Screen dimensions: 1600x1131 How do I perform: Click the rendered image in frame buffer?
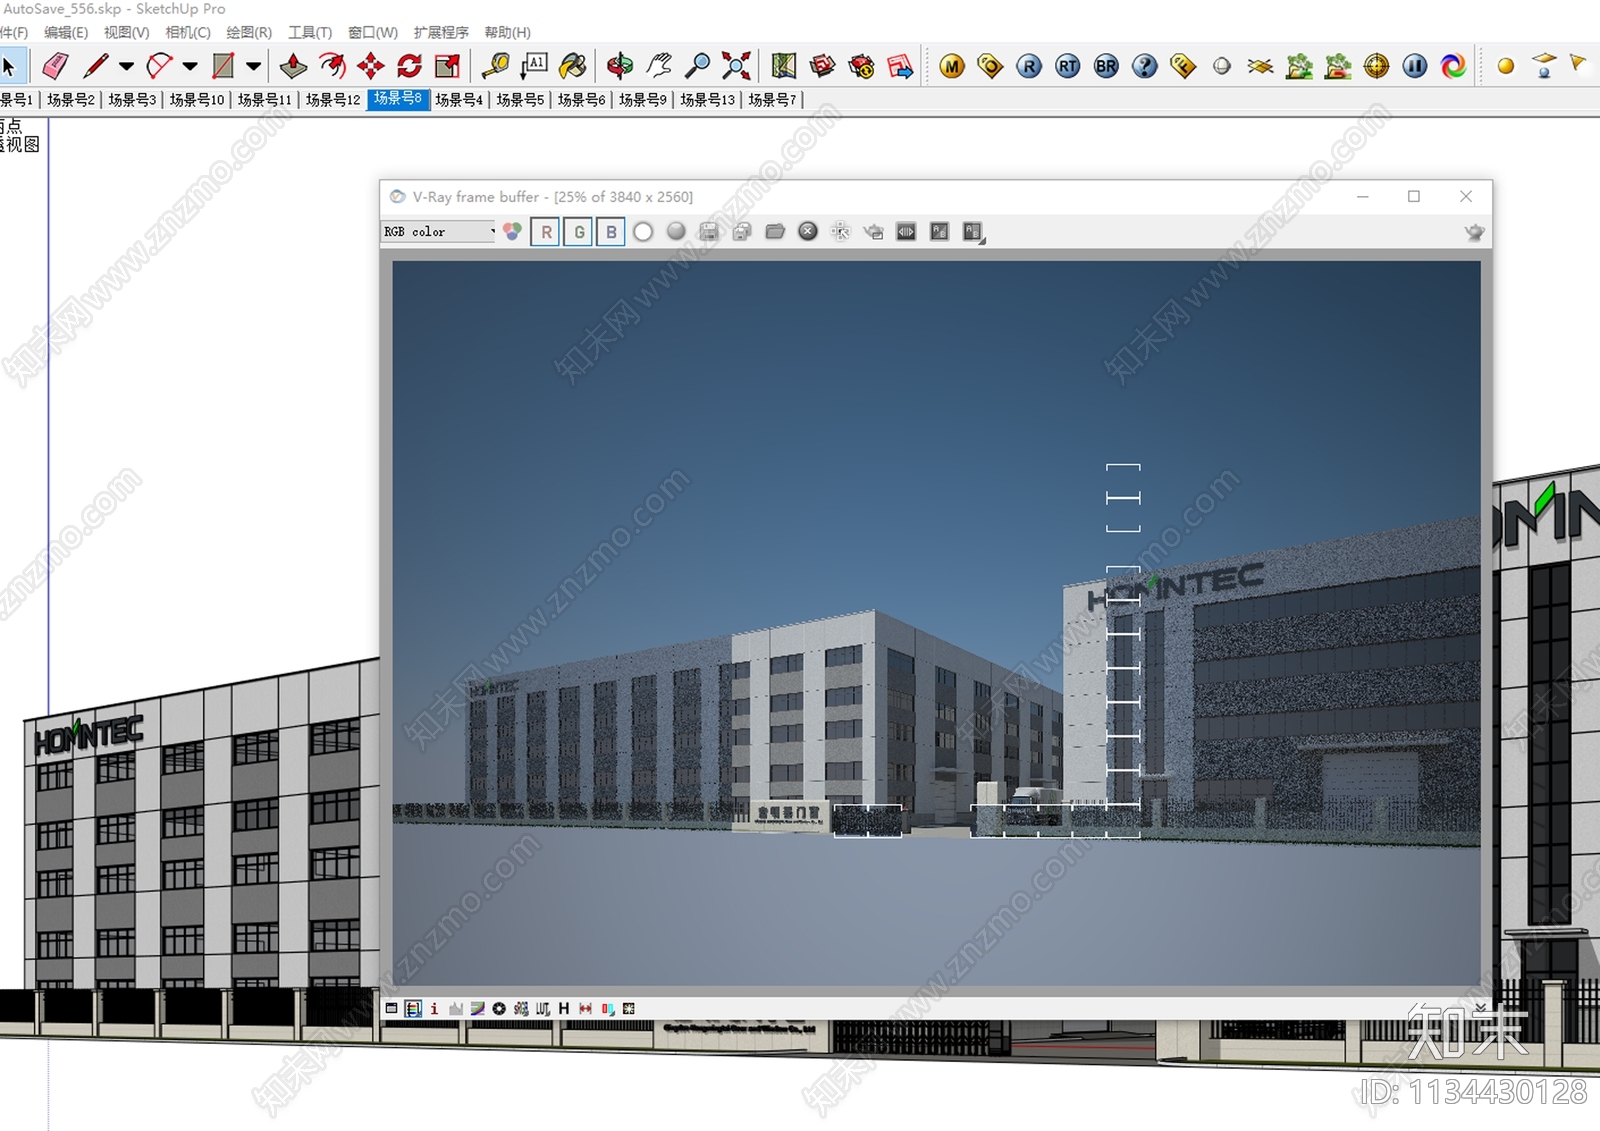point(936,623)
